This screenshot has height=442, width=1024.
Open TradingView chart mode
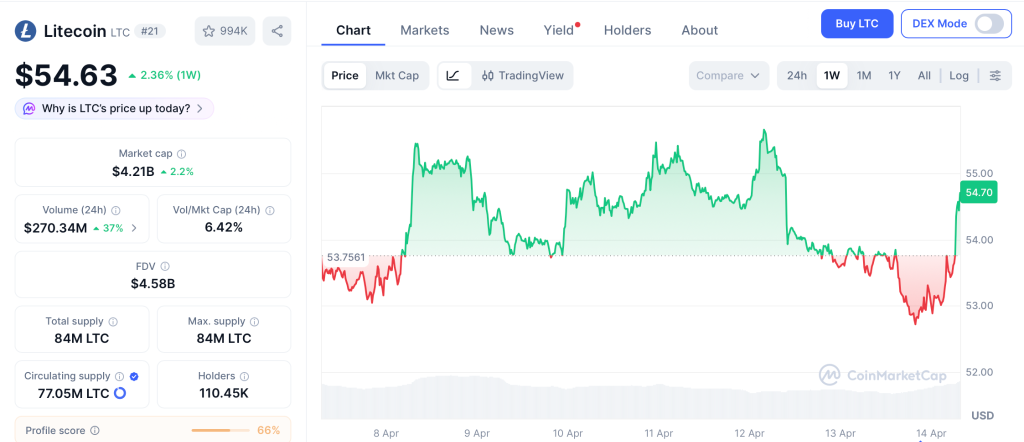tap(522, 76)
